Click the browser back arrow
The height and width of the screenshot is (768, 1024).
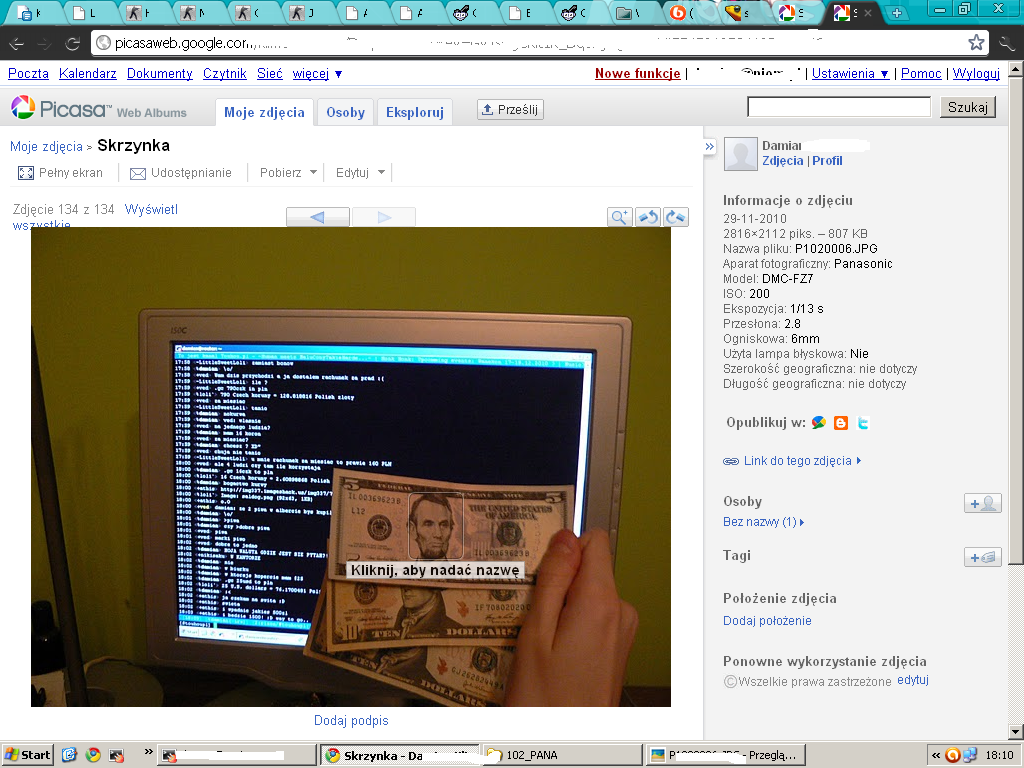(x=17, y=44)
